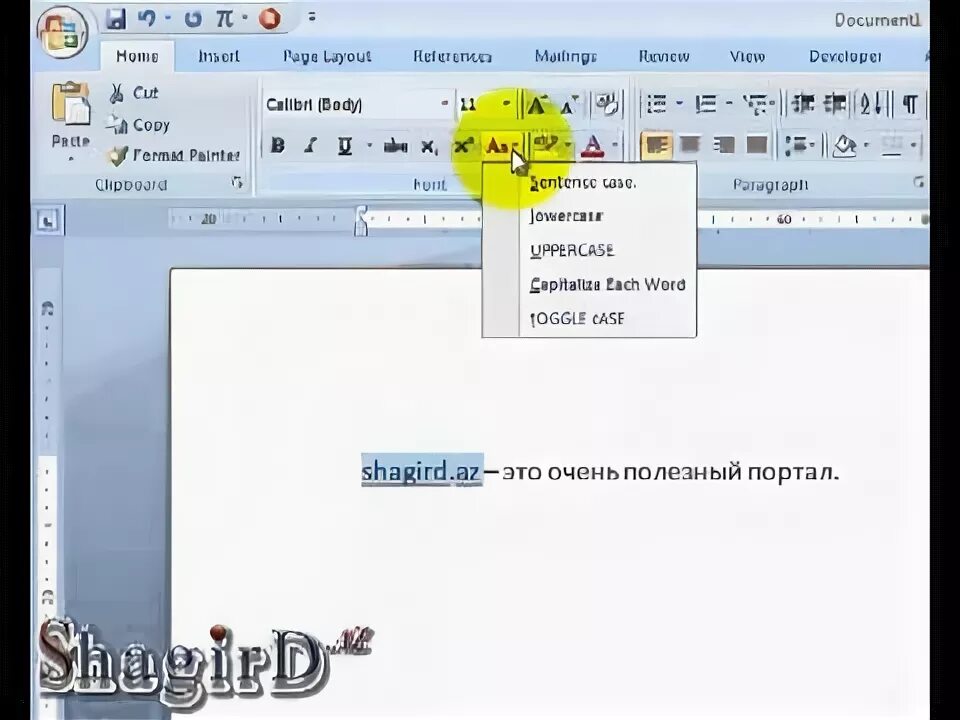
Task: Choose lowercase option
Action: (567, 216)
